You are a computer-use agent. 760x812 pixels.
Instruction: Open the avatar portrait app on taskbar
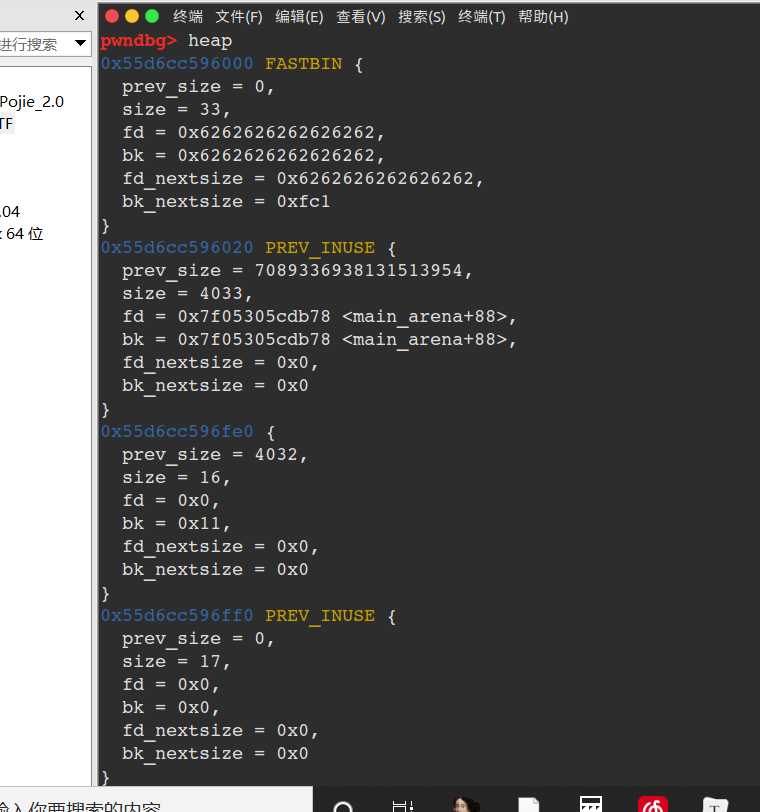[x=465, y=805]
